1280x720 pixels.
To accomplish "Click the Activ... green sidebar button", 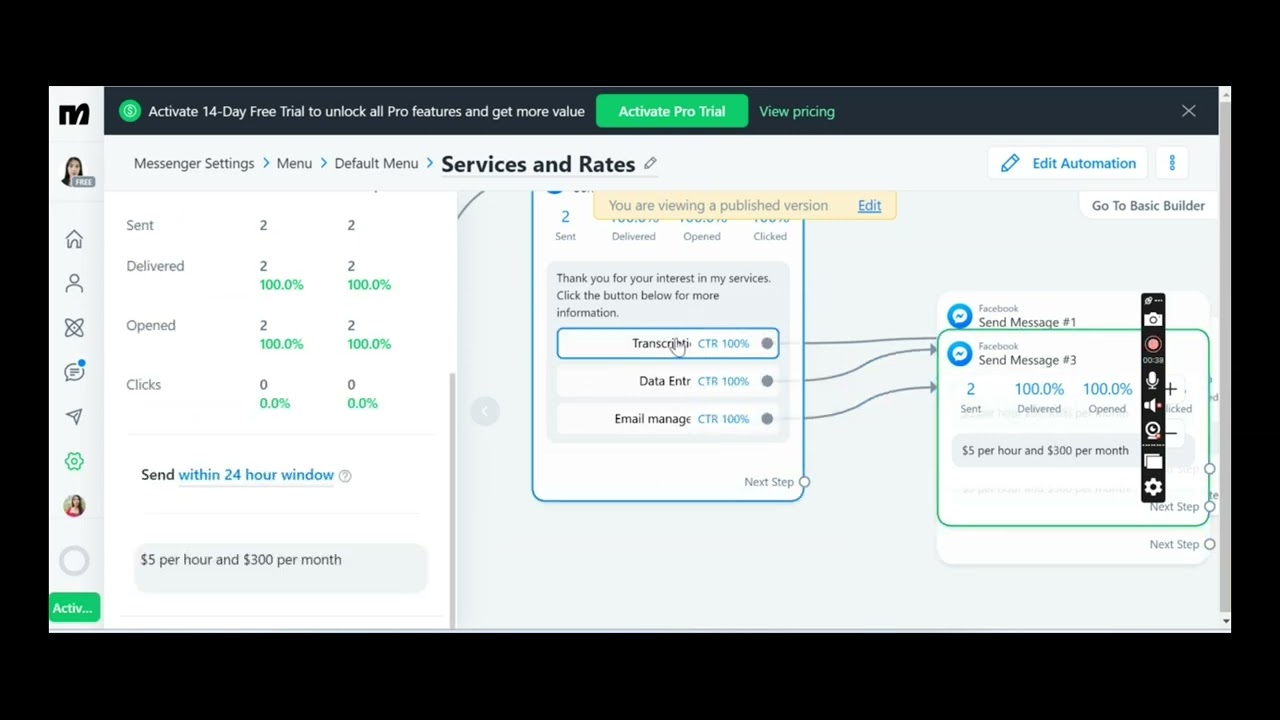I will (x=74, y=608).
